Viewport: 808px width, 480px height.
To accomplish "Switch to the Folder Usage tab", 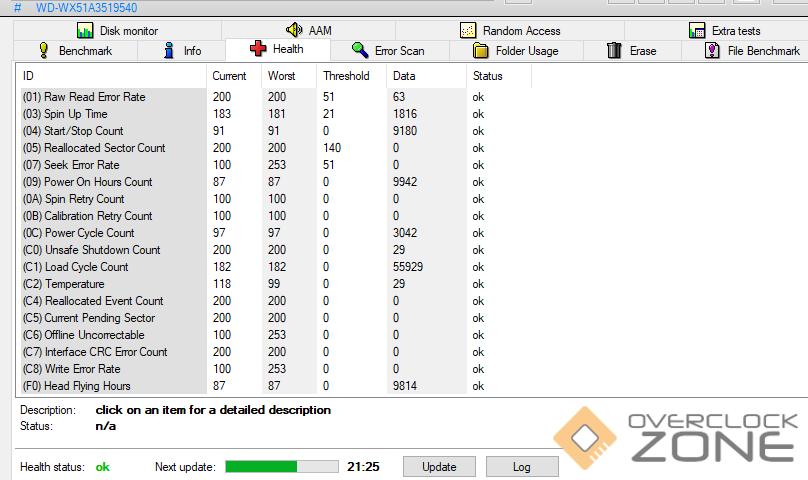I will point(516,51).
